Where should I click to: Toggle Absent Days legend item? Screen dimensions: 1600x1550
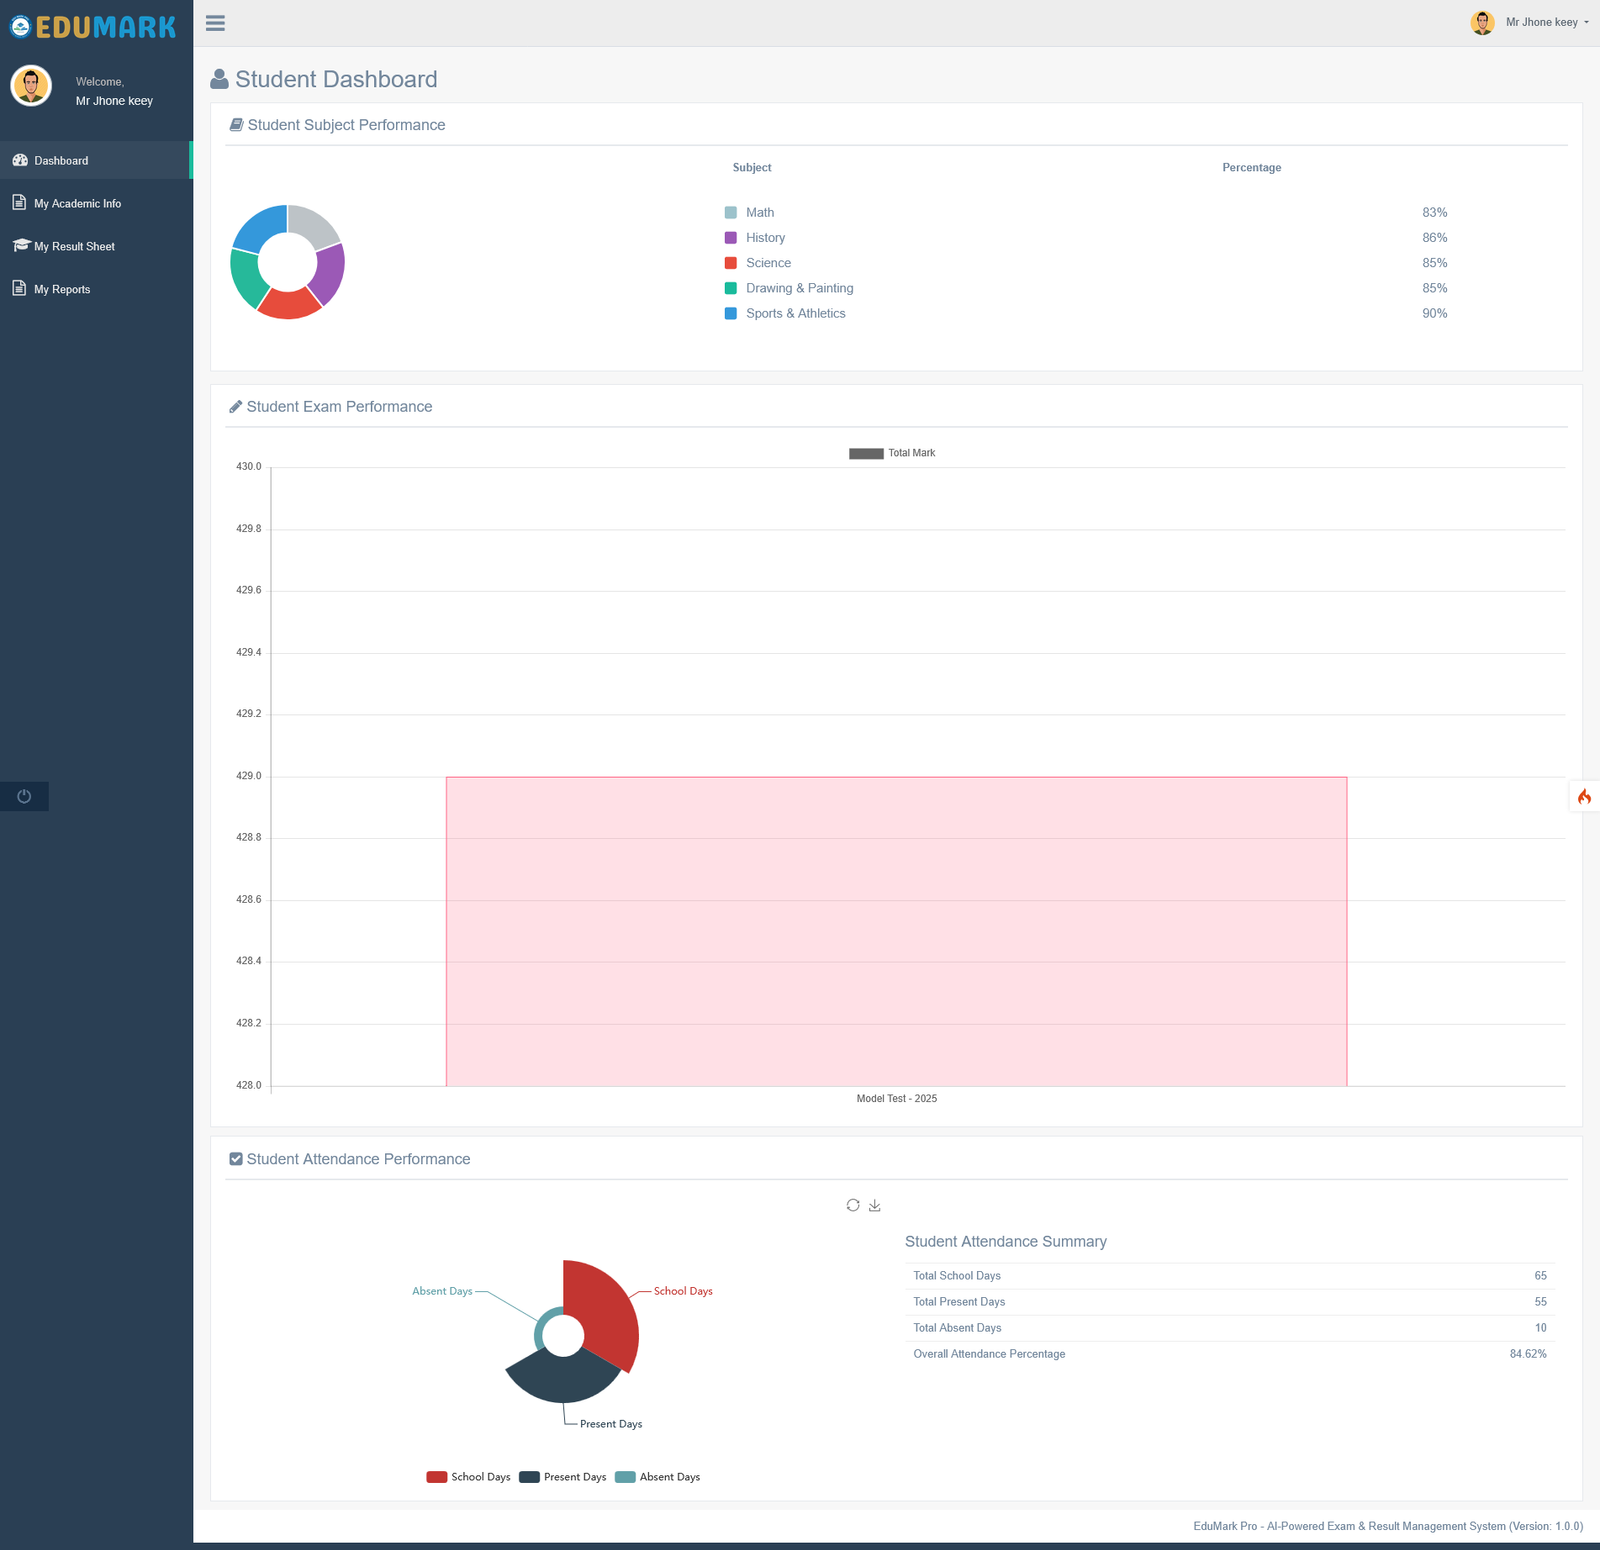(657, 1477)
